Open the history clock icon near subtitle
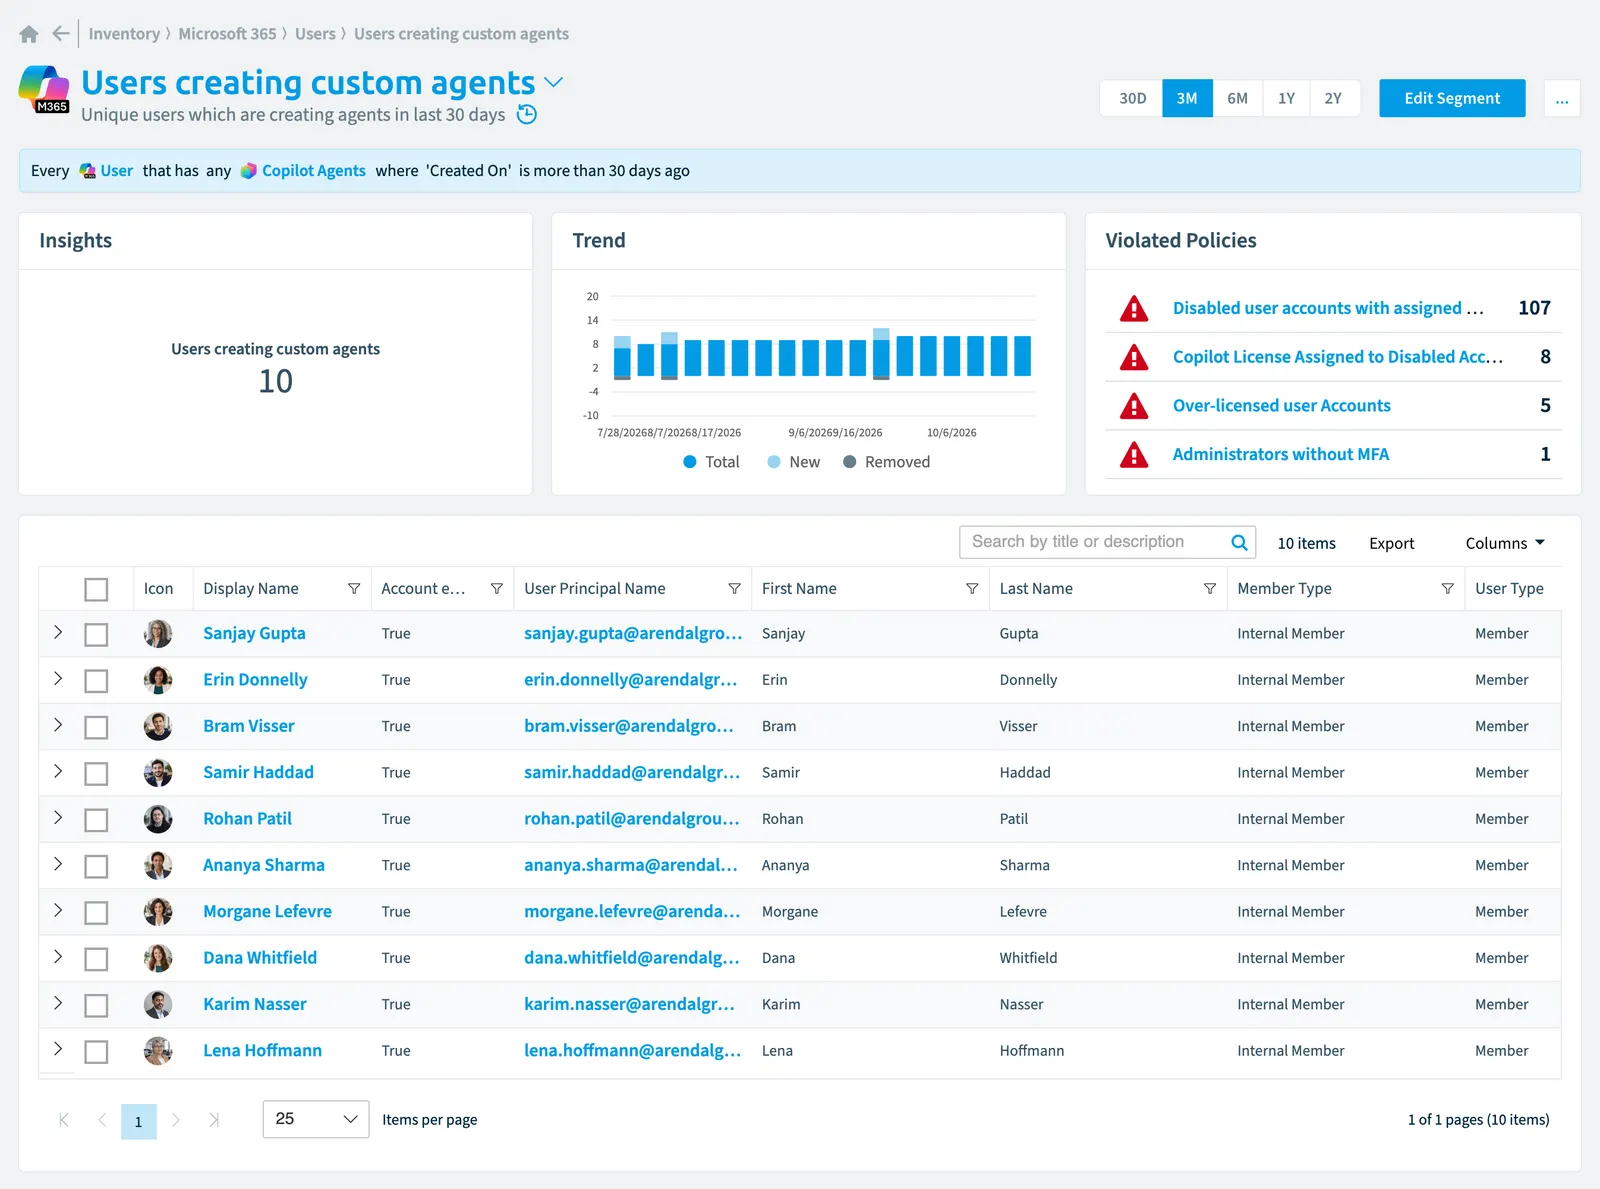The height and width of the screenshot is (1189, 1600). 527,114
